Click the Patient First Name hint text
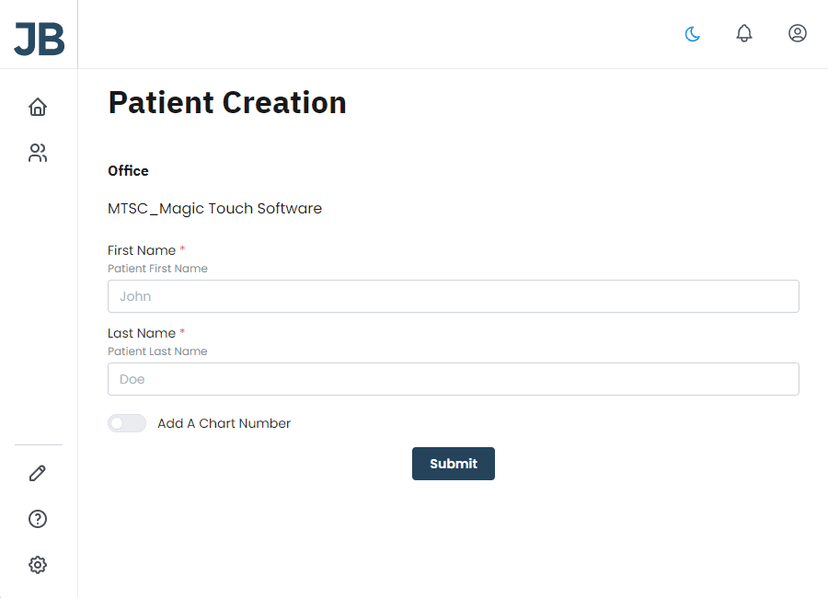The width and height of the screenshot is (828, 598). 158,269
